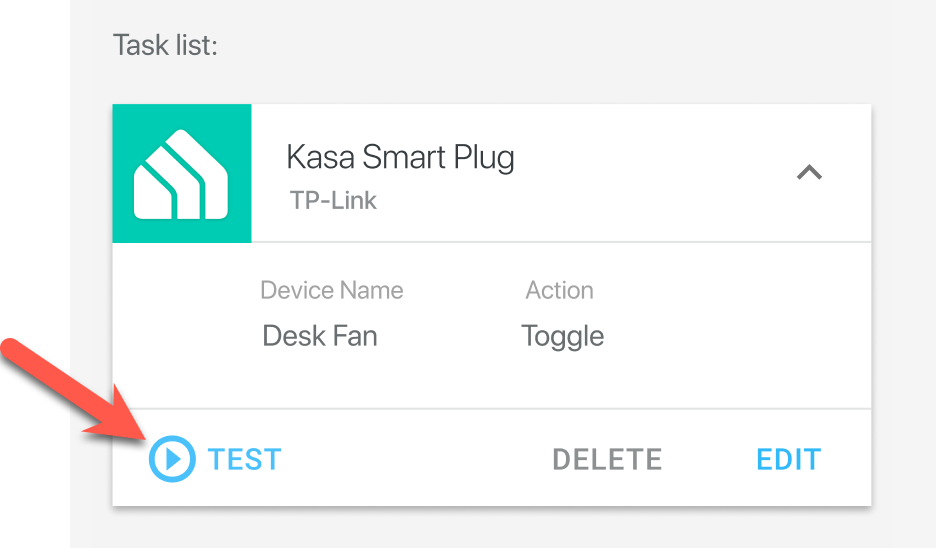This screenshot has width=936, height=548.
Task: Edit the Kasa Smart Plug task
Action: tap(789, 460)
